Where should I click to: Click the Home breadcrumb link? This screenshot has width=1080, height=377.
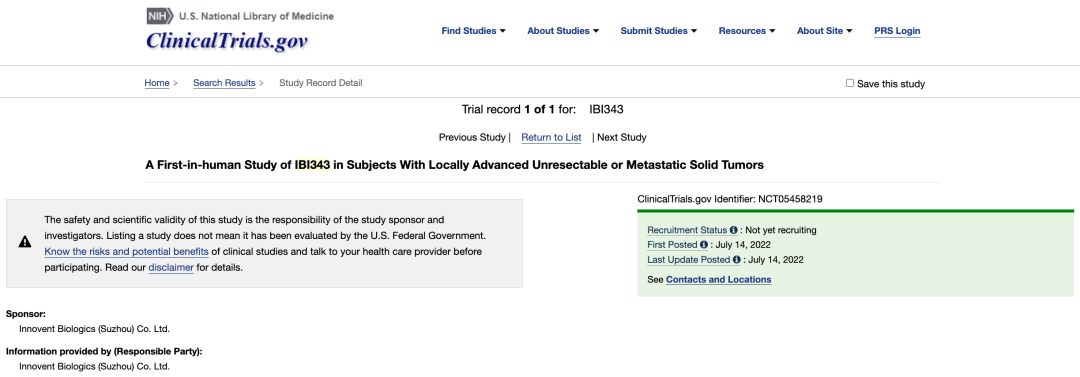pyautogui.click(x=156, y=83)
